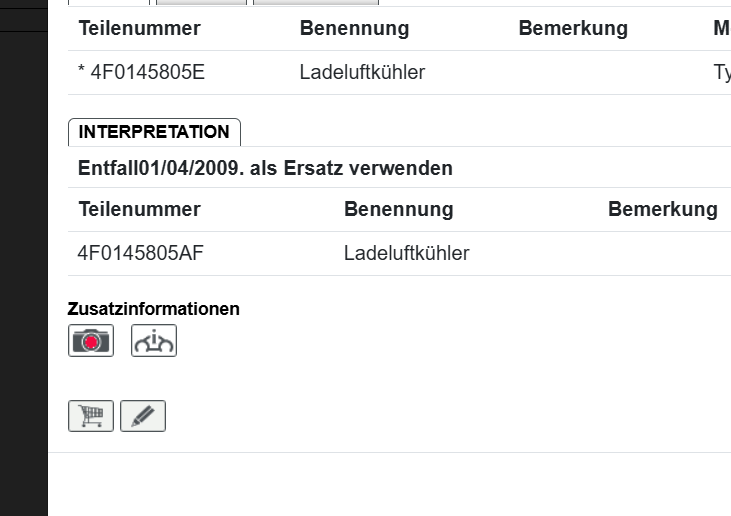731x516 pixels.
Task: Click Ladeluftkühler in the 4F0145805AF row
Action: coord(406,254)
